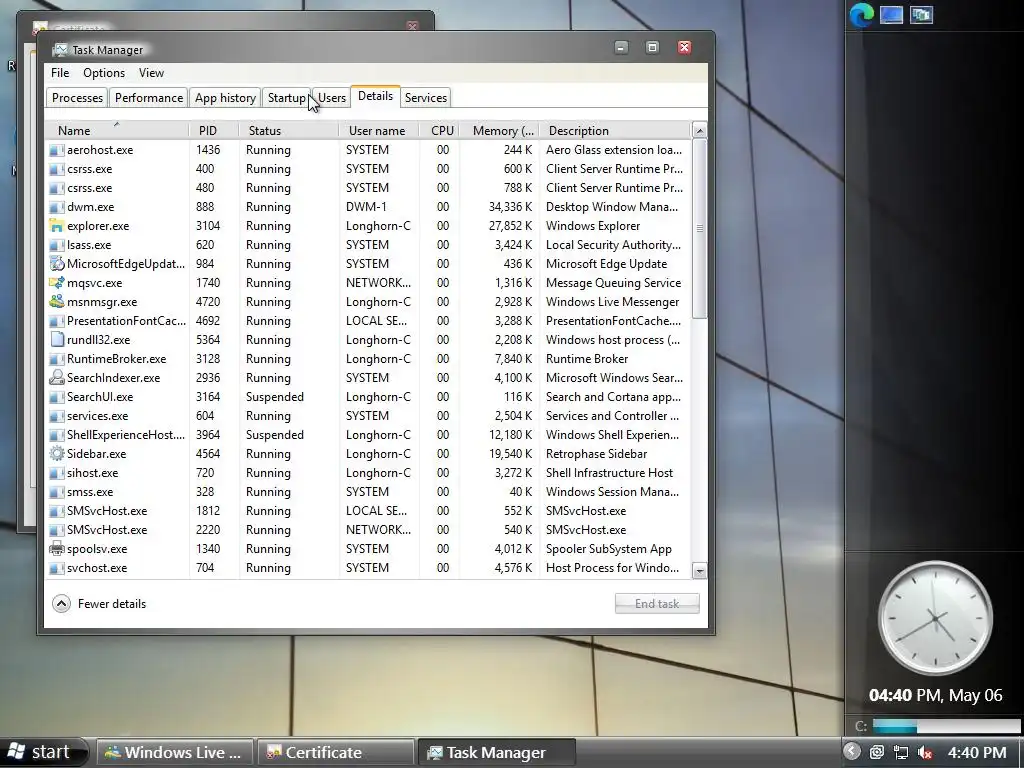Switch to Certificate taskbar button

point(336,752)
